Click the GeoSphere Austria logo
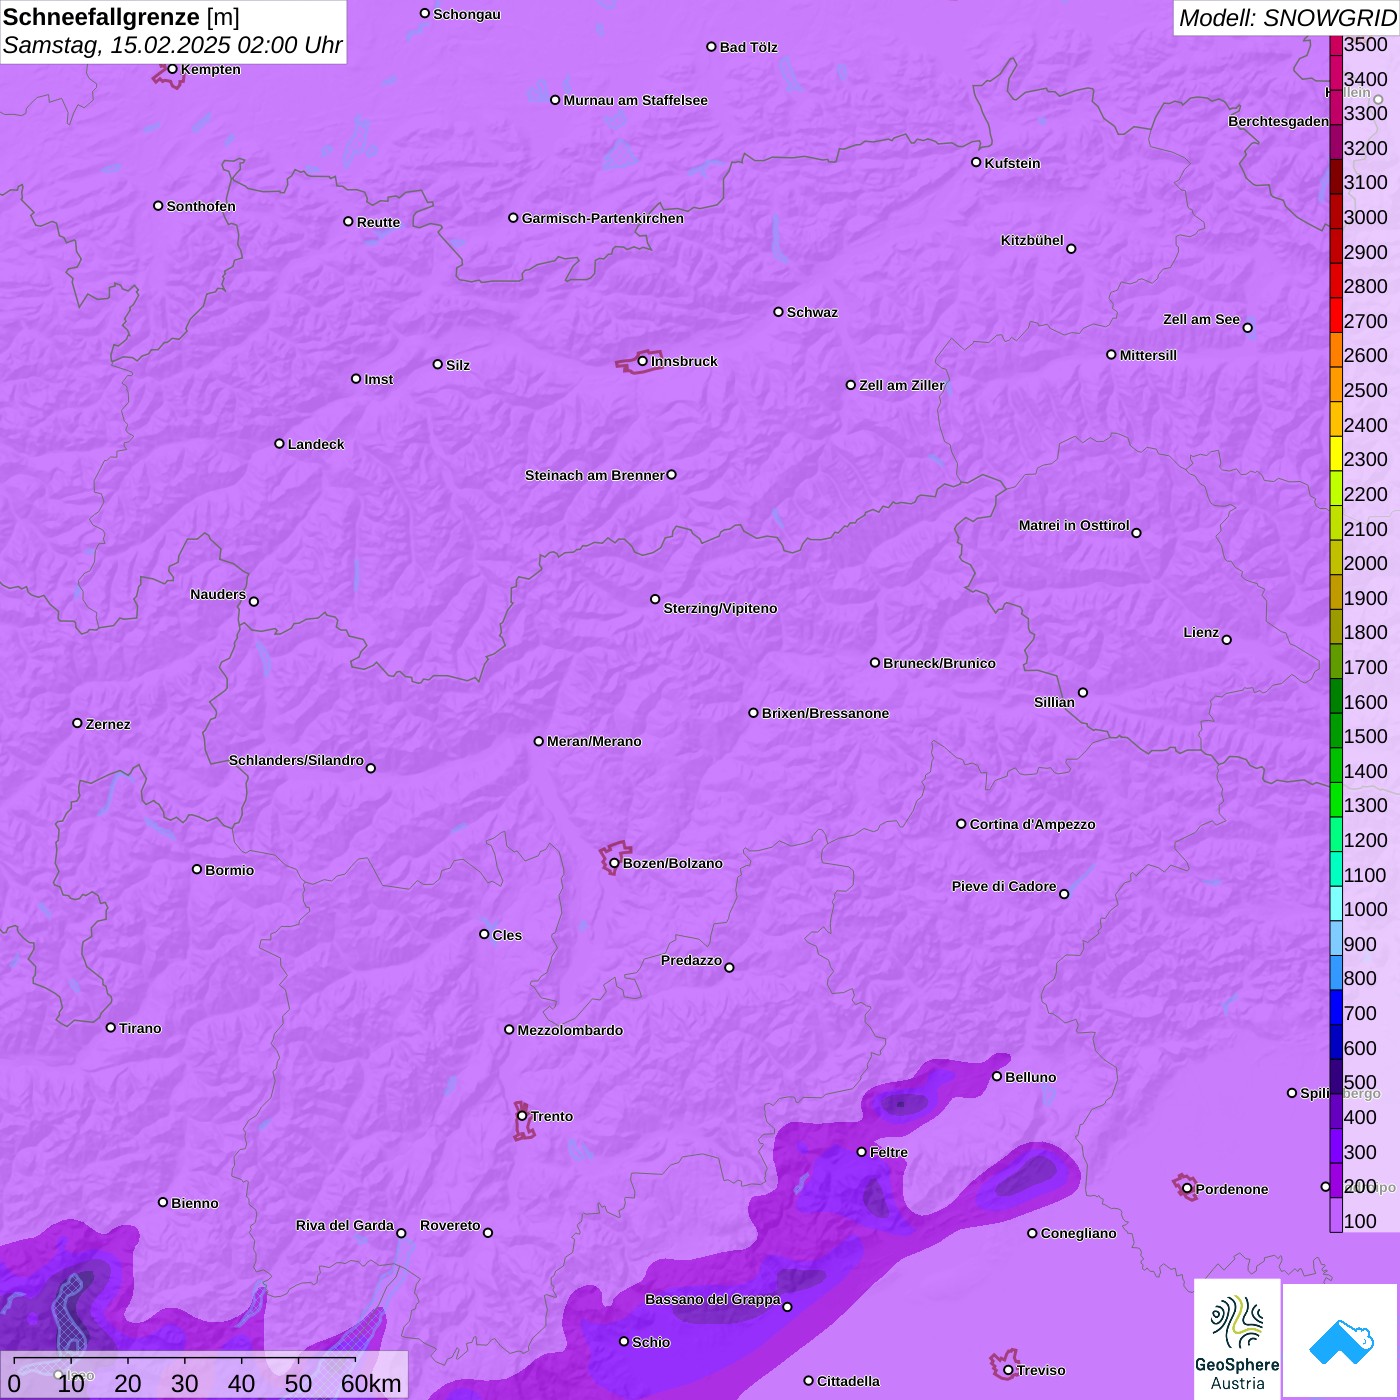This screenshot has width=1400, height=1400. (x=1237, y=1338)
